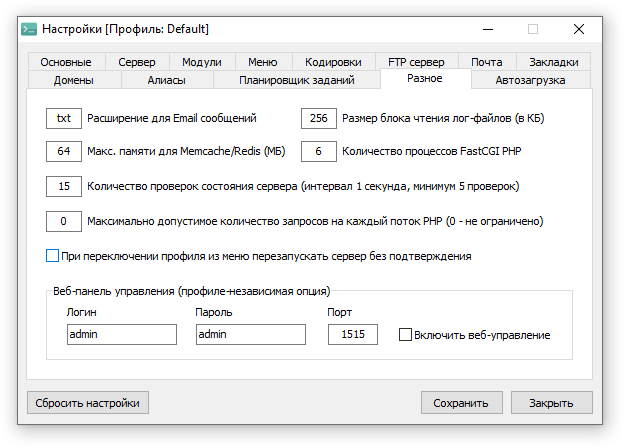Select the 'Порт' field showing 1515
The width and height of the screenshot is (624, 447).
(x=352, y=335)
